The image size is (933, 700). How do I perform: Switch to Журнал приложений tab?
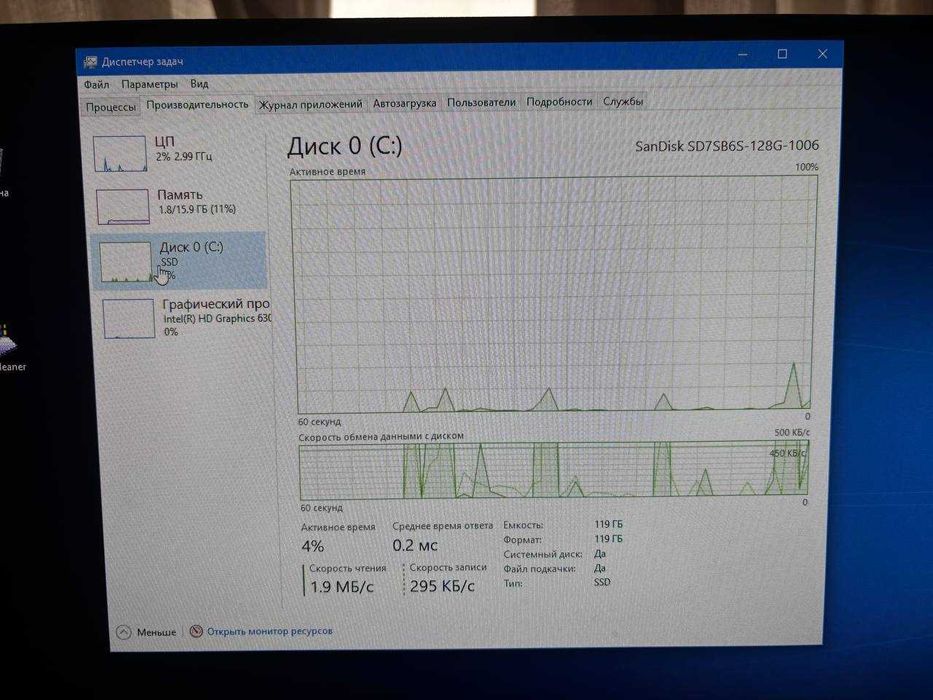[311, 104]
